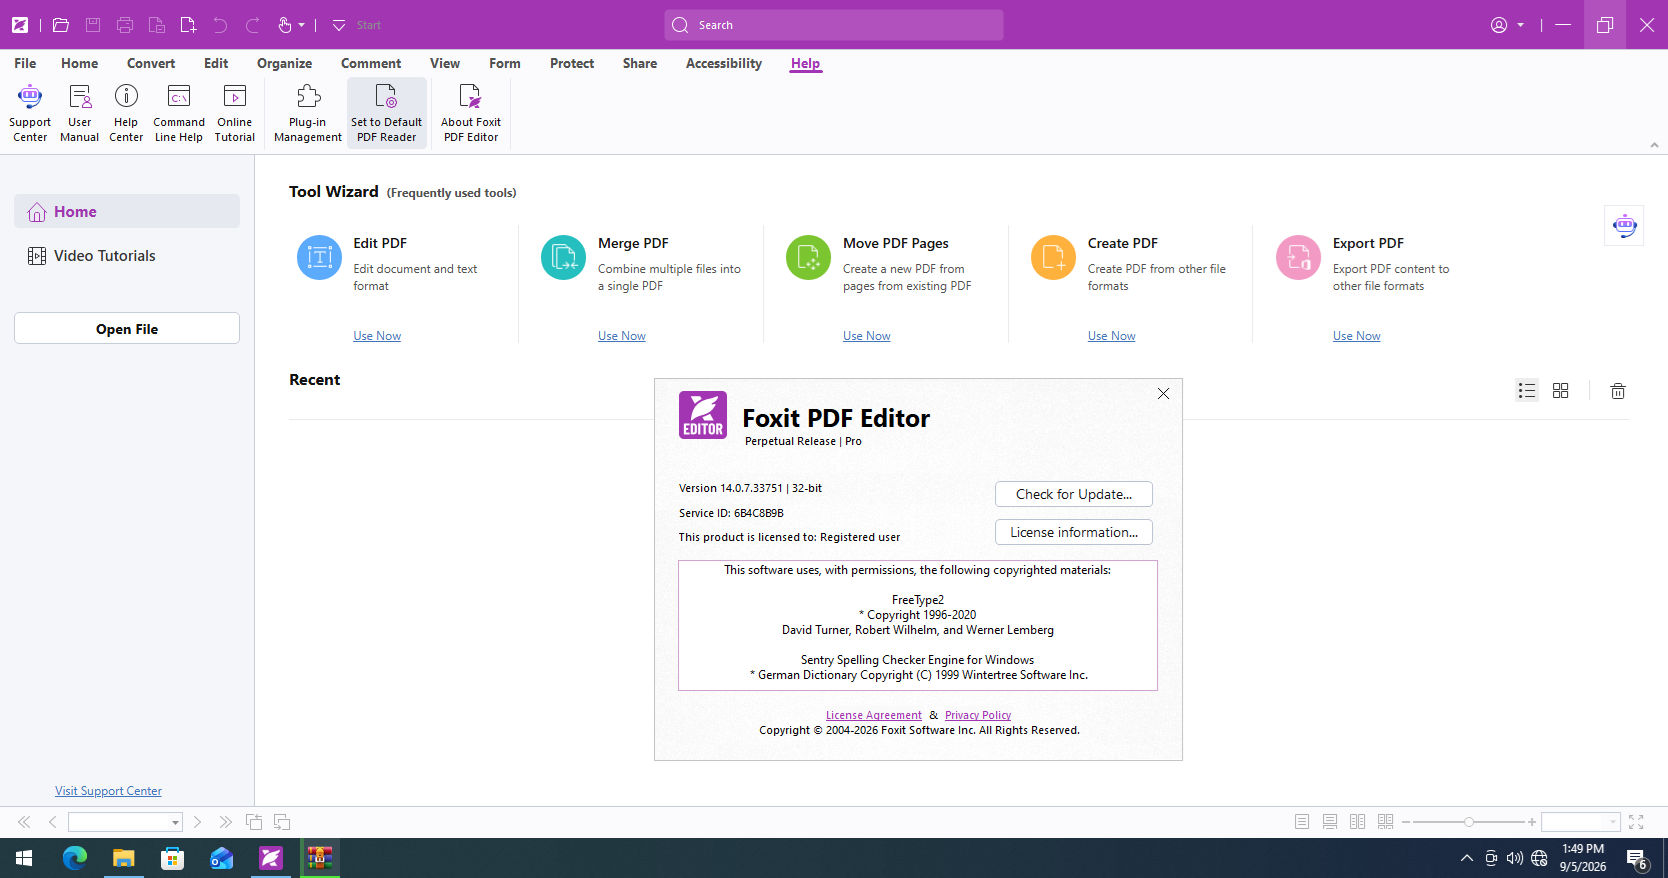Select the Hand tool icon in title bar
Image resolution: width=1668 pixels, height=878 pixels.
click(285, 25)
